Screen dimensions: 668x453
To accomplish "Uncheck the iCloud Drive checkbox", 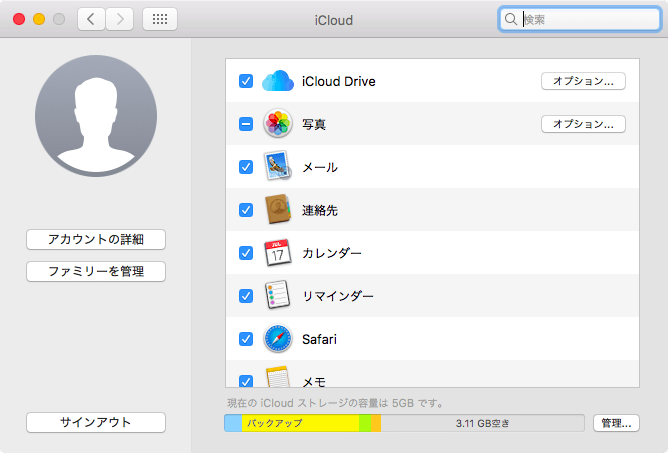I will pyautogui.click(x=246, y=81).
